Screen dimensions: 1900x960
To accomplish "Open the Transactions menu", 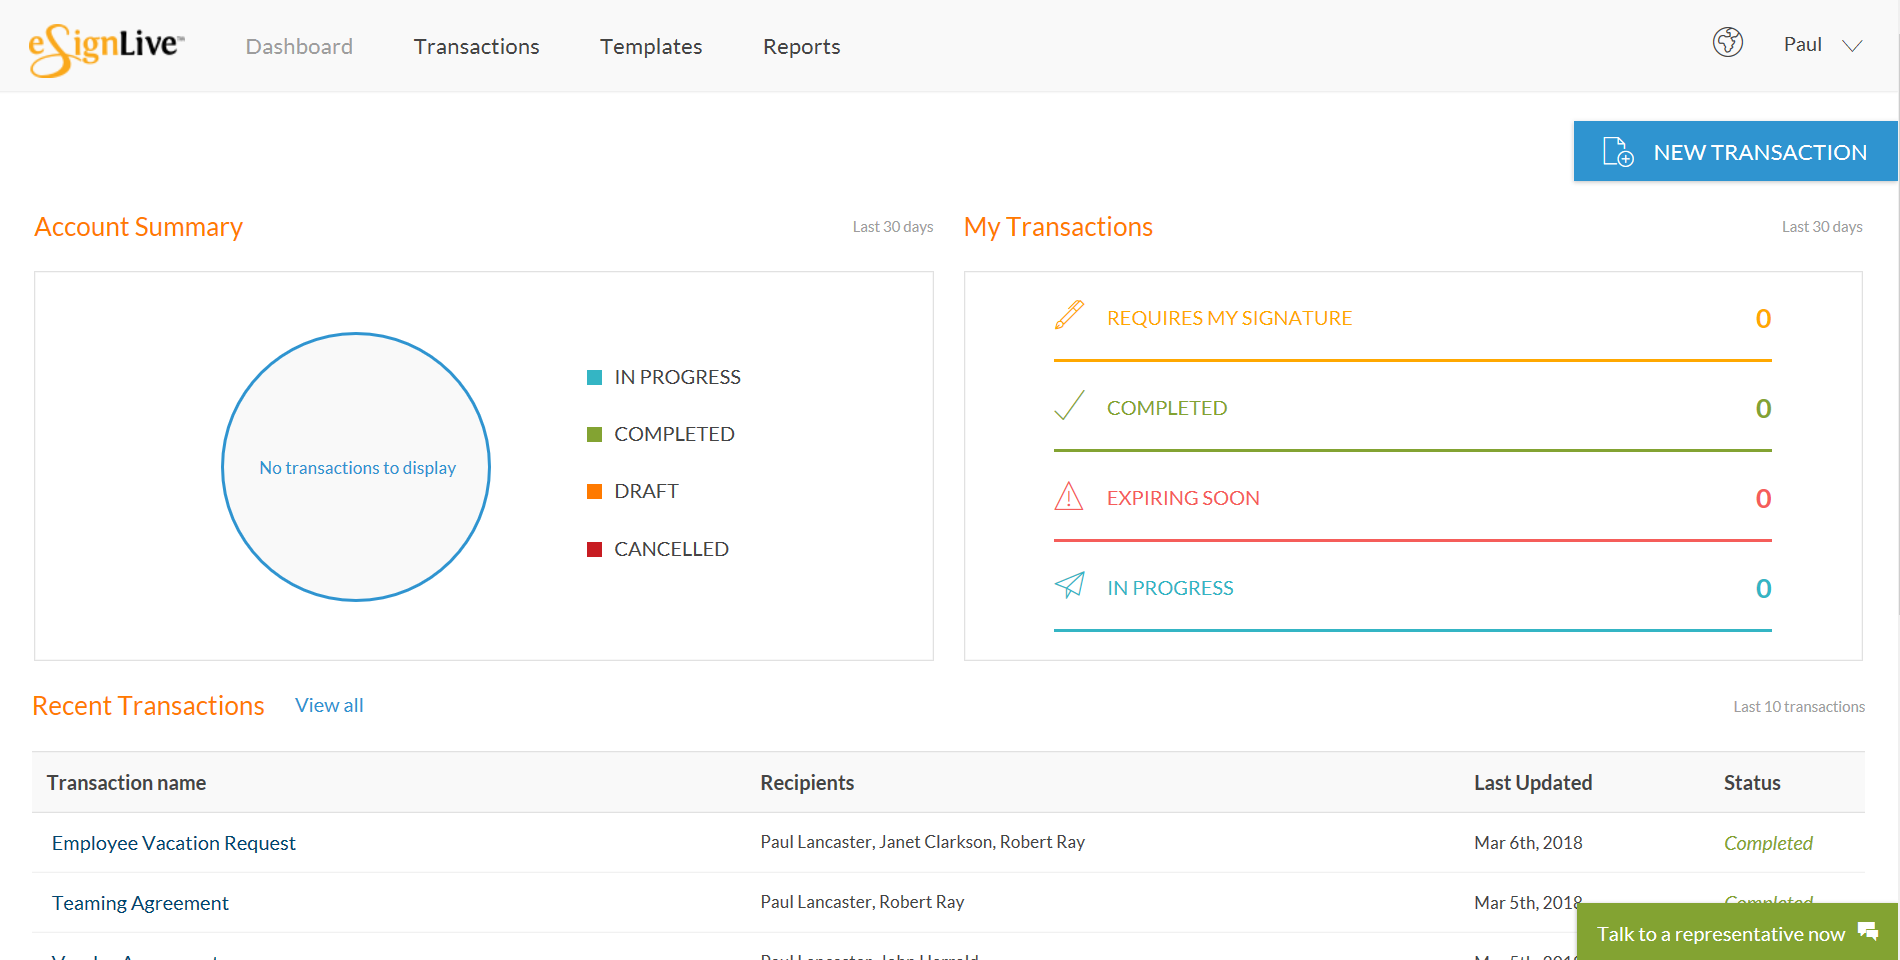I will [476, 46].
